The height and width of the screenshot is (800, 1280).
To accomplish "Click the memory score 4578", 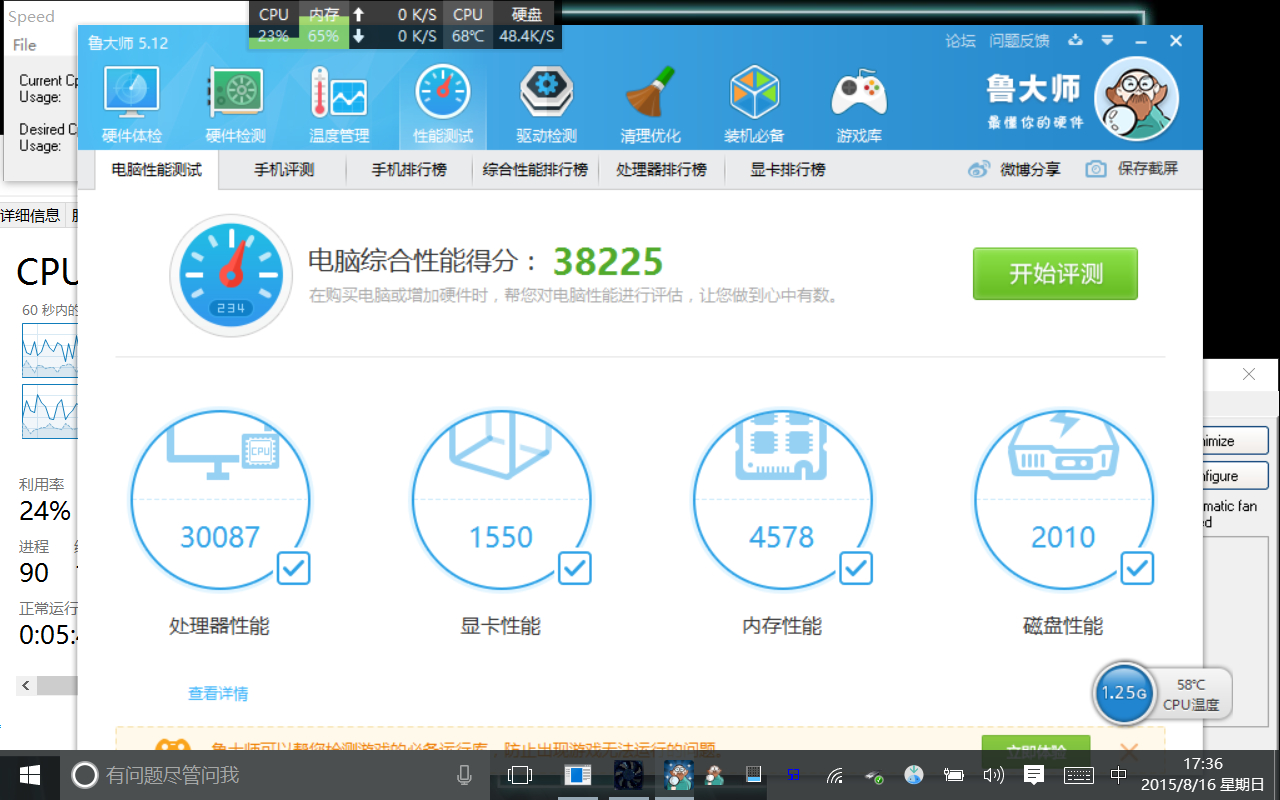I will point(782,537).
